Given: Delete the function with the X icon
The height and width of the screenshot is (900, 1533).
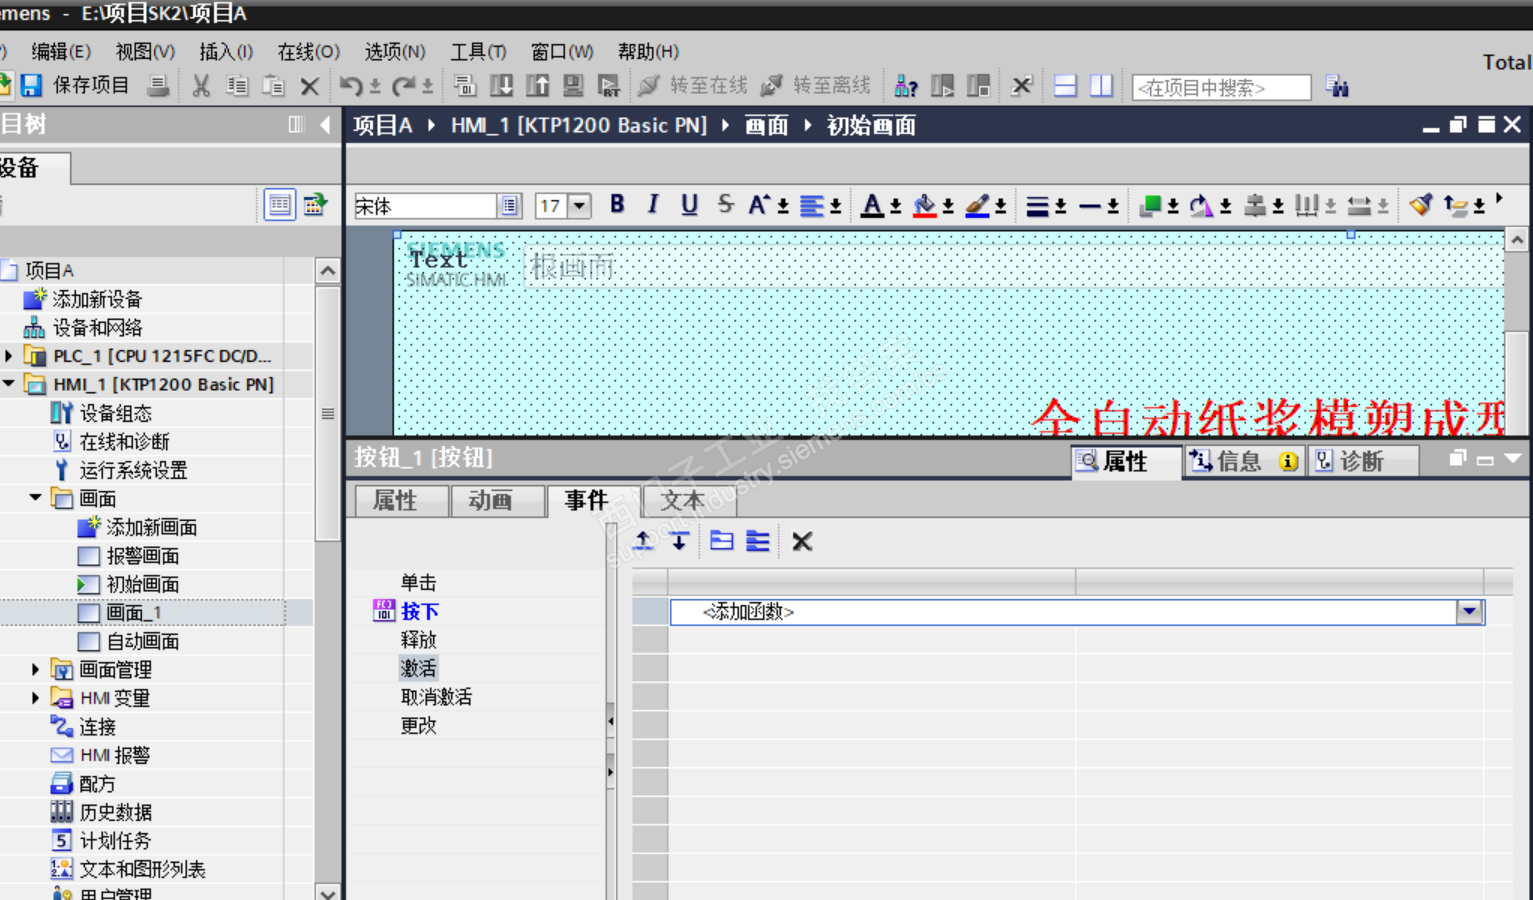Looking at the screenshot, I should click(x=802, y=541).
